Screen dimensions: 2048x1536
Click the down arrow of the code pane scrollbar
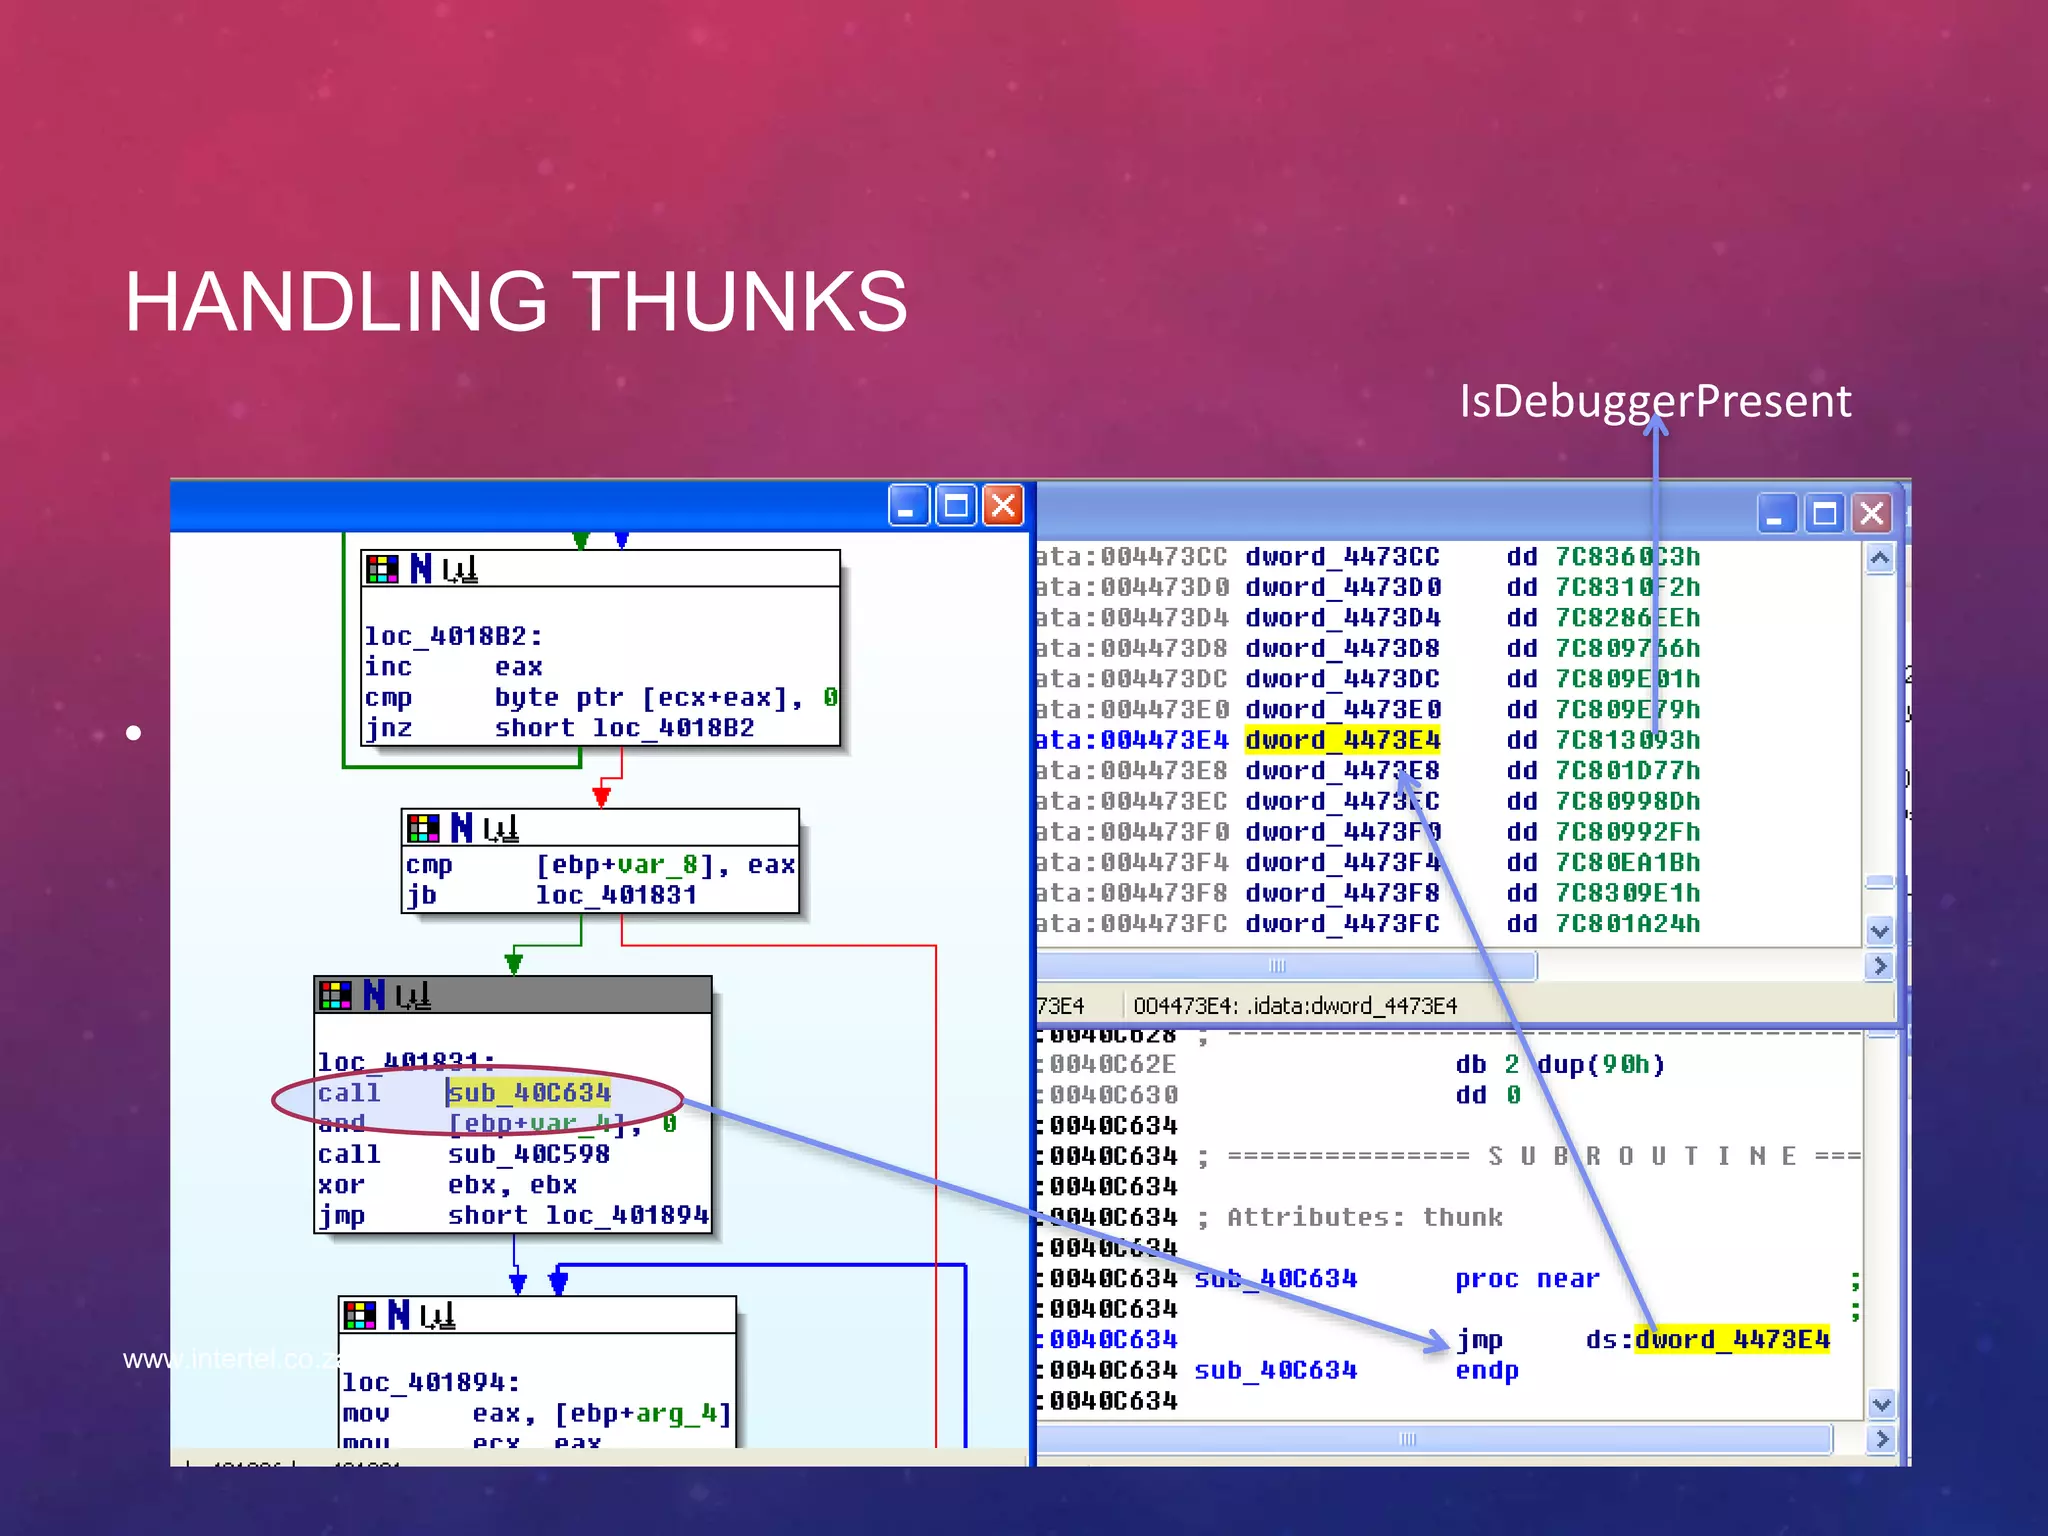pyautogui.click(x=1881, y=1404)
